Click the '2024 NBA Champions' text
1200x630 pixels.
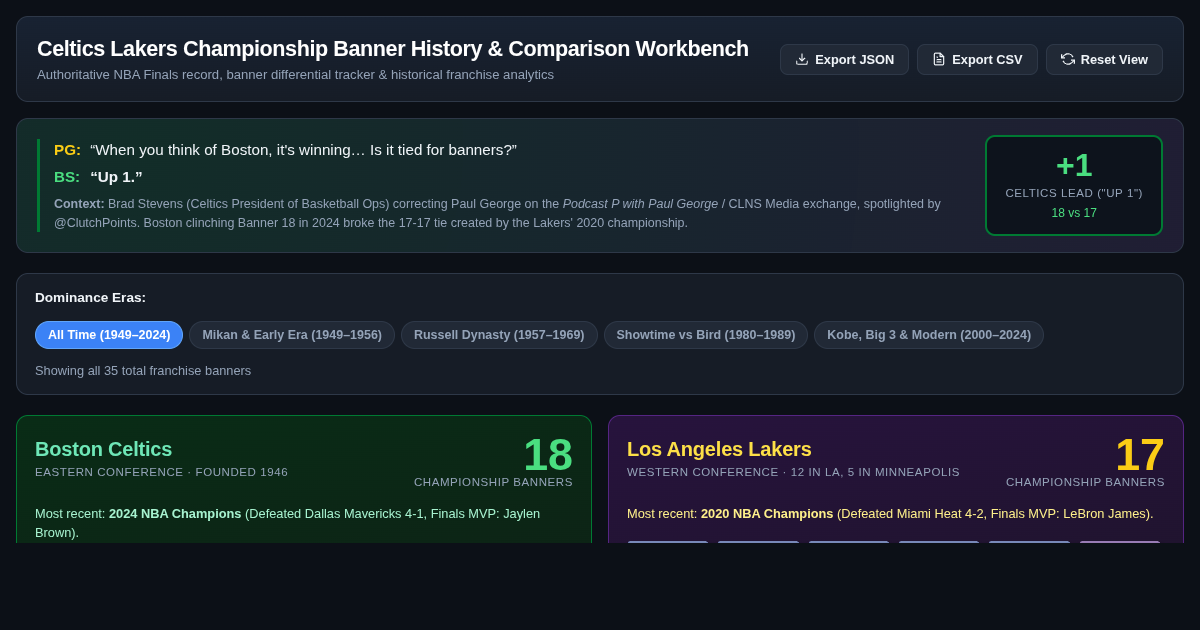pyautogui.click(x=175, y=513)
